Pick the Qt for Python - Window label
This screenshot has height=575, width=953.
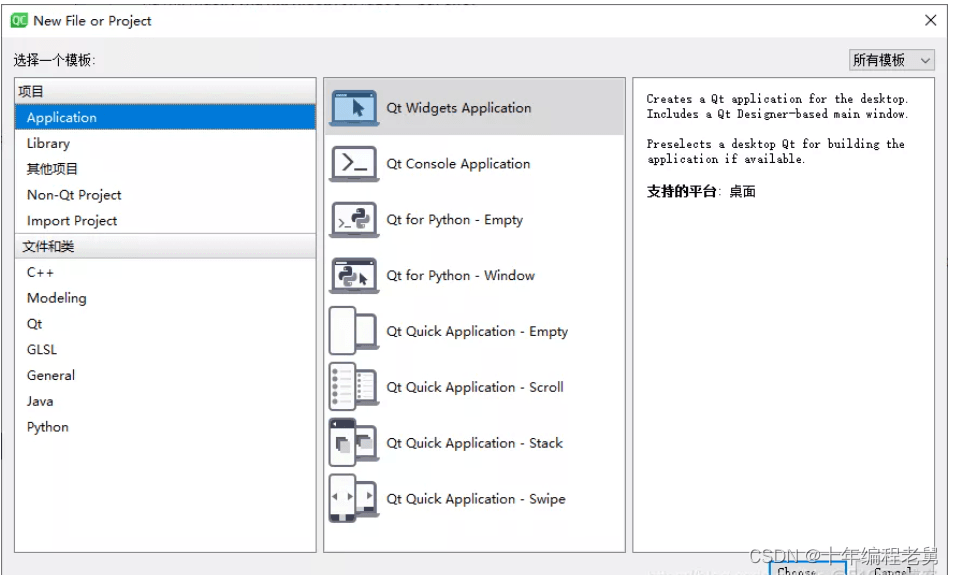coord(461,275)
